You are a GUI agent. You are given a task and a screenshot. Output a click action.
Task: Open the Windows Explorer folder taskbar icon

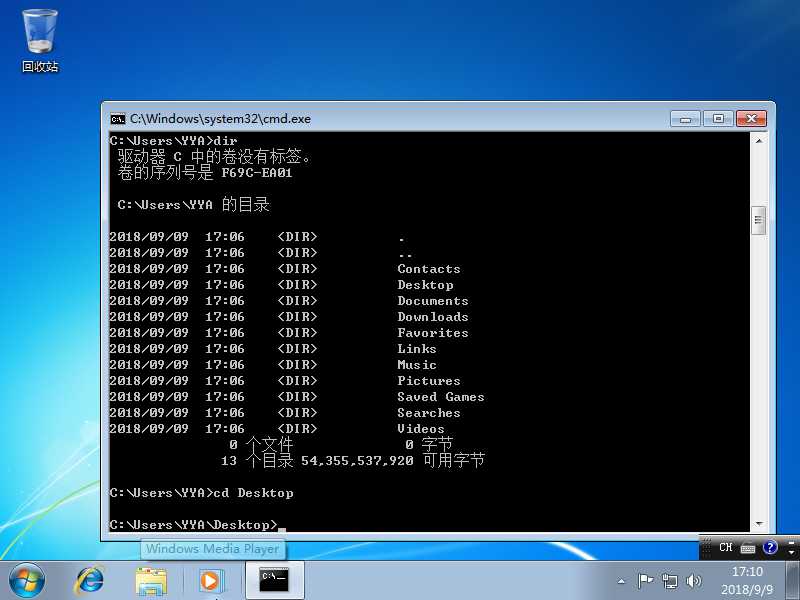(151, 581)
